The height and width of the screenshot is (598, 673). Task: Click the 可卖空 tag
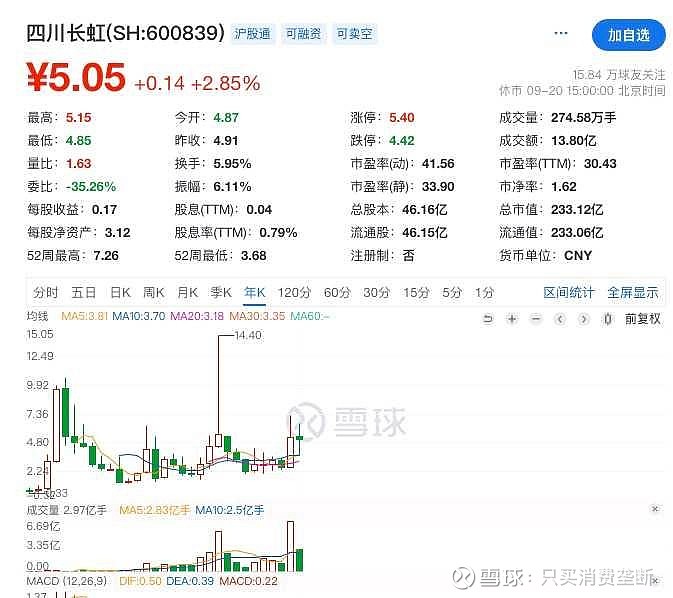click(354, 33)
